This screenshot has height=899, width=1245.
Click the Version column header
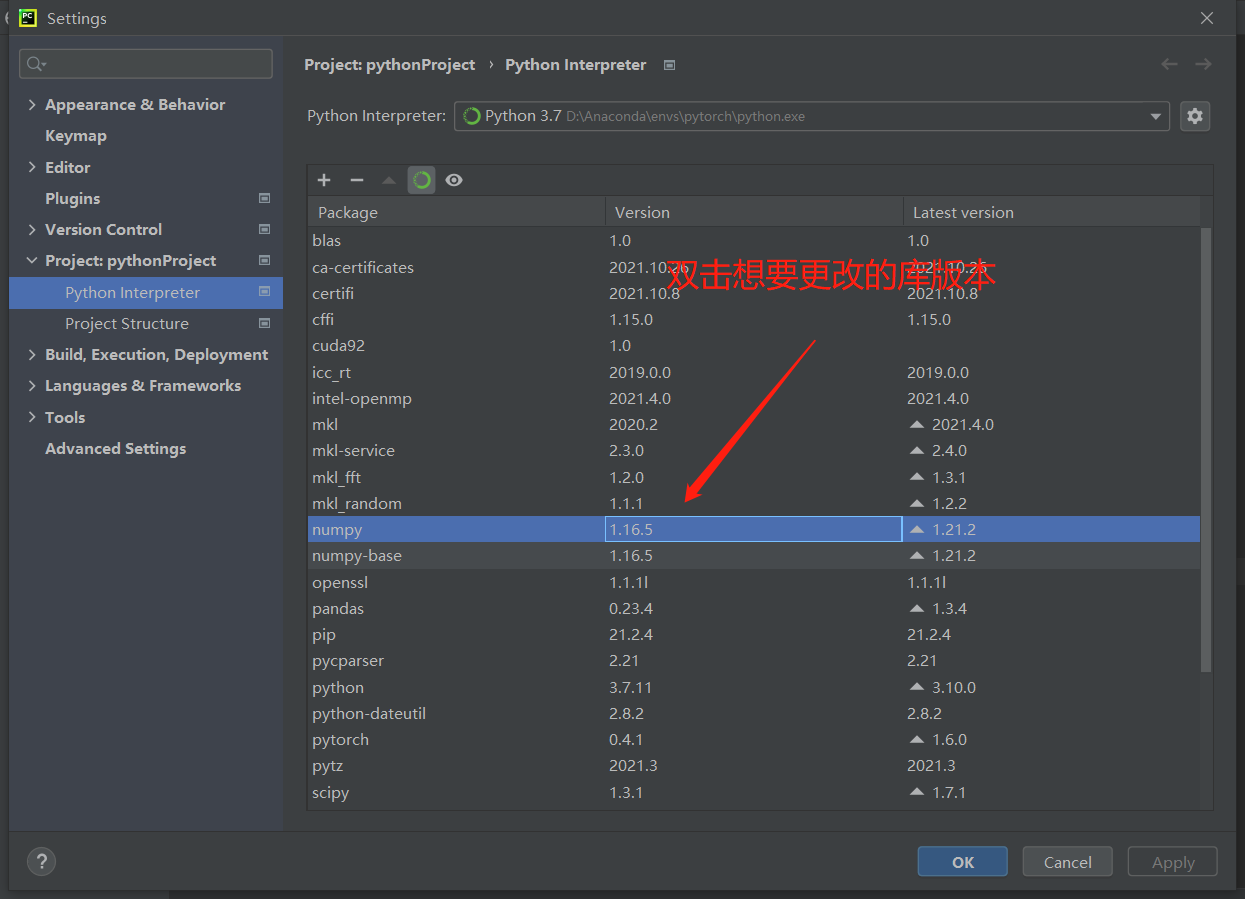click(x=754, y=212)
